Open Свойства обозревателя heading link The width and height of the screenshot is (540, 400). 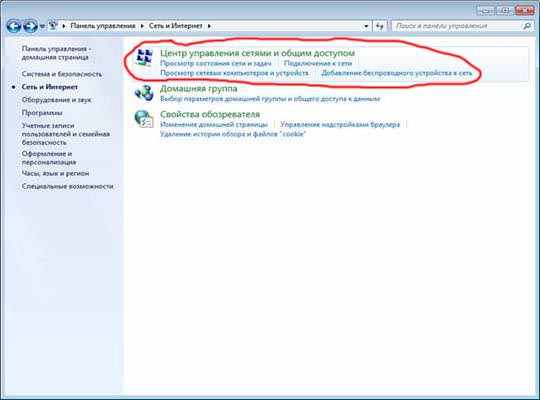click(210, 114)
